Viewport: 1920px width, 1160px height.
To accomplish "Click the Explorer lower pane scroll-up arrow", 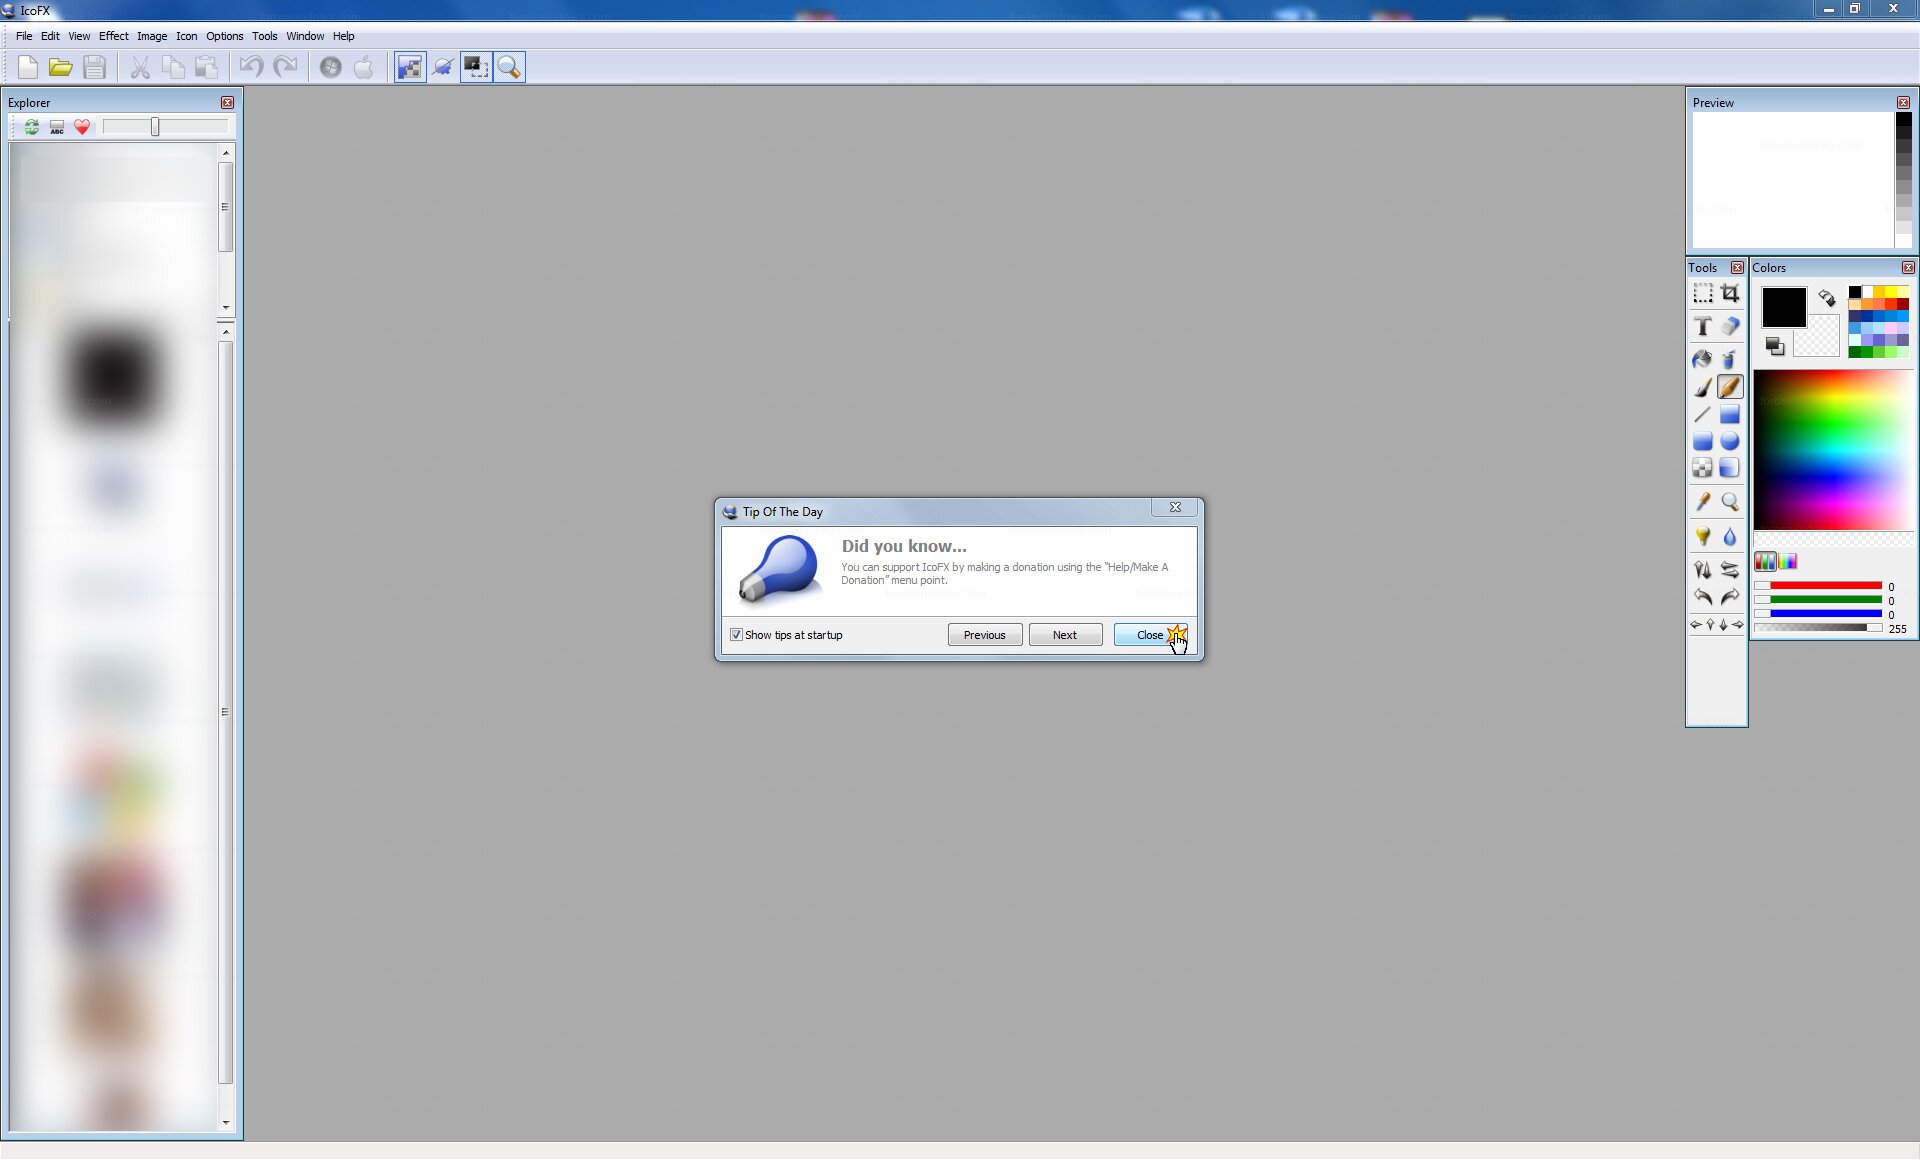I will (x=226, y=332).
